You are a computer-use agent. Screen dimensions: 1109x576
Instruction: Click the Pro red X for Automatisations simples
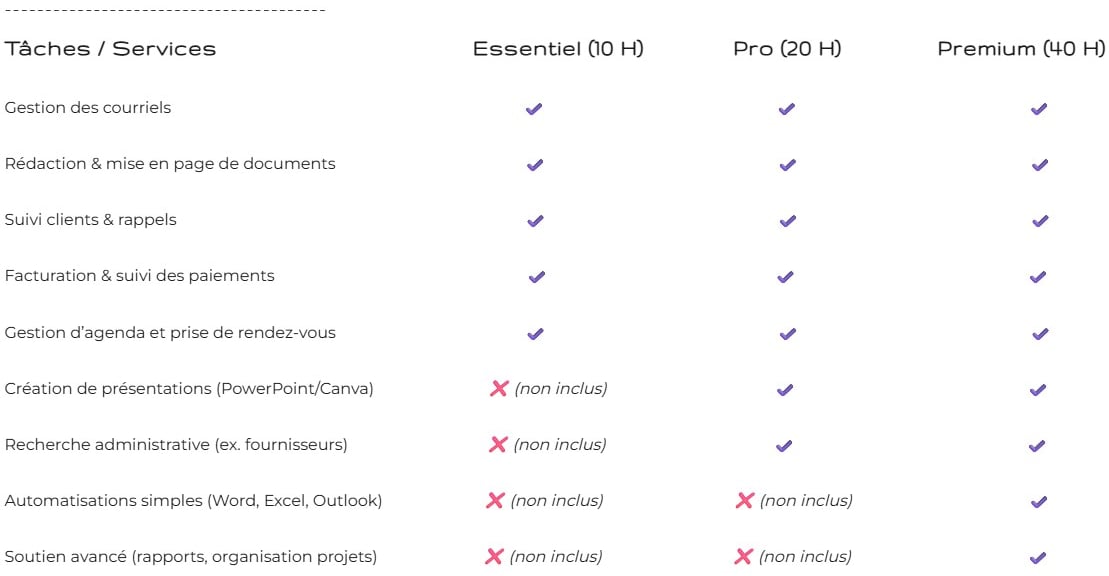[x=744, y=501]
